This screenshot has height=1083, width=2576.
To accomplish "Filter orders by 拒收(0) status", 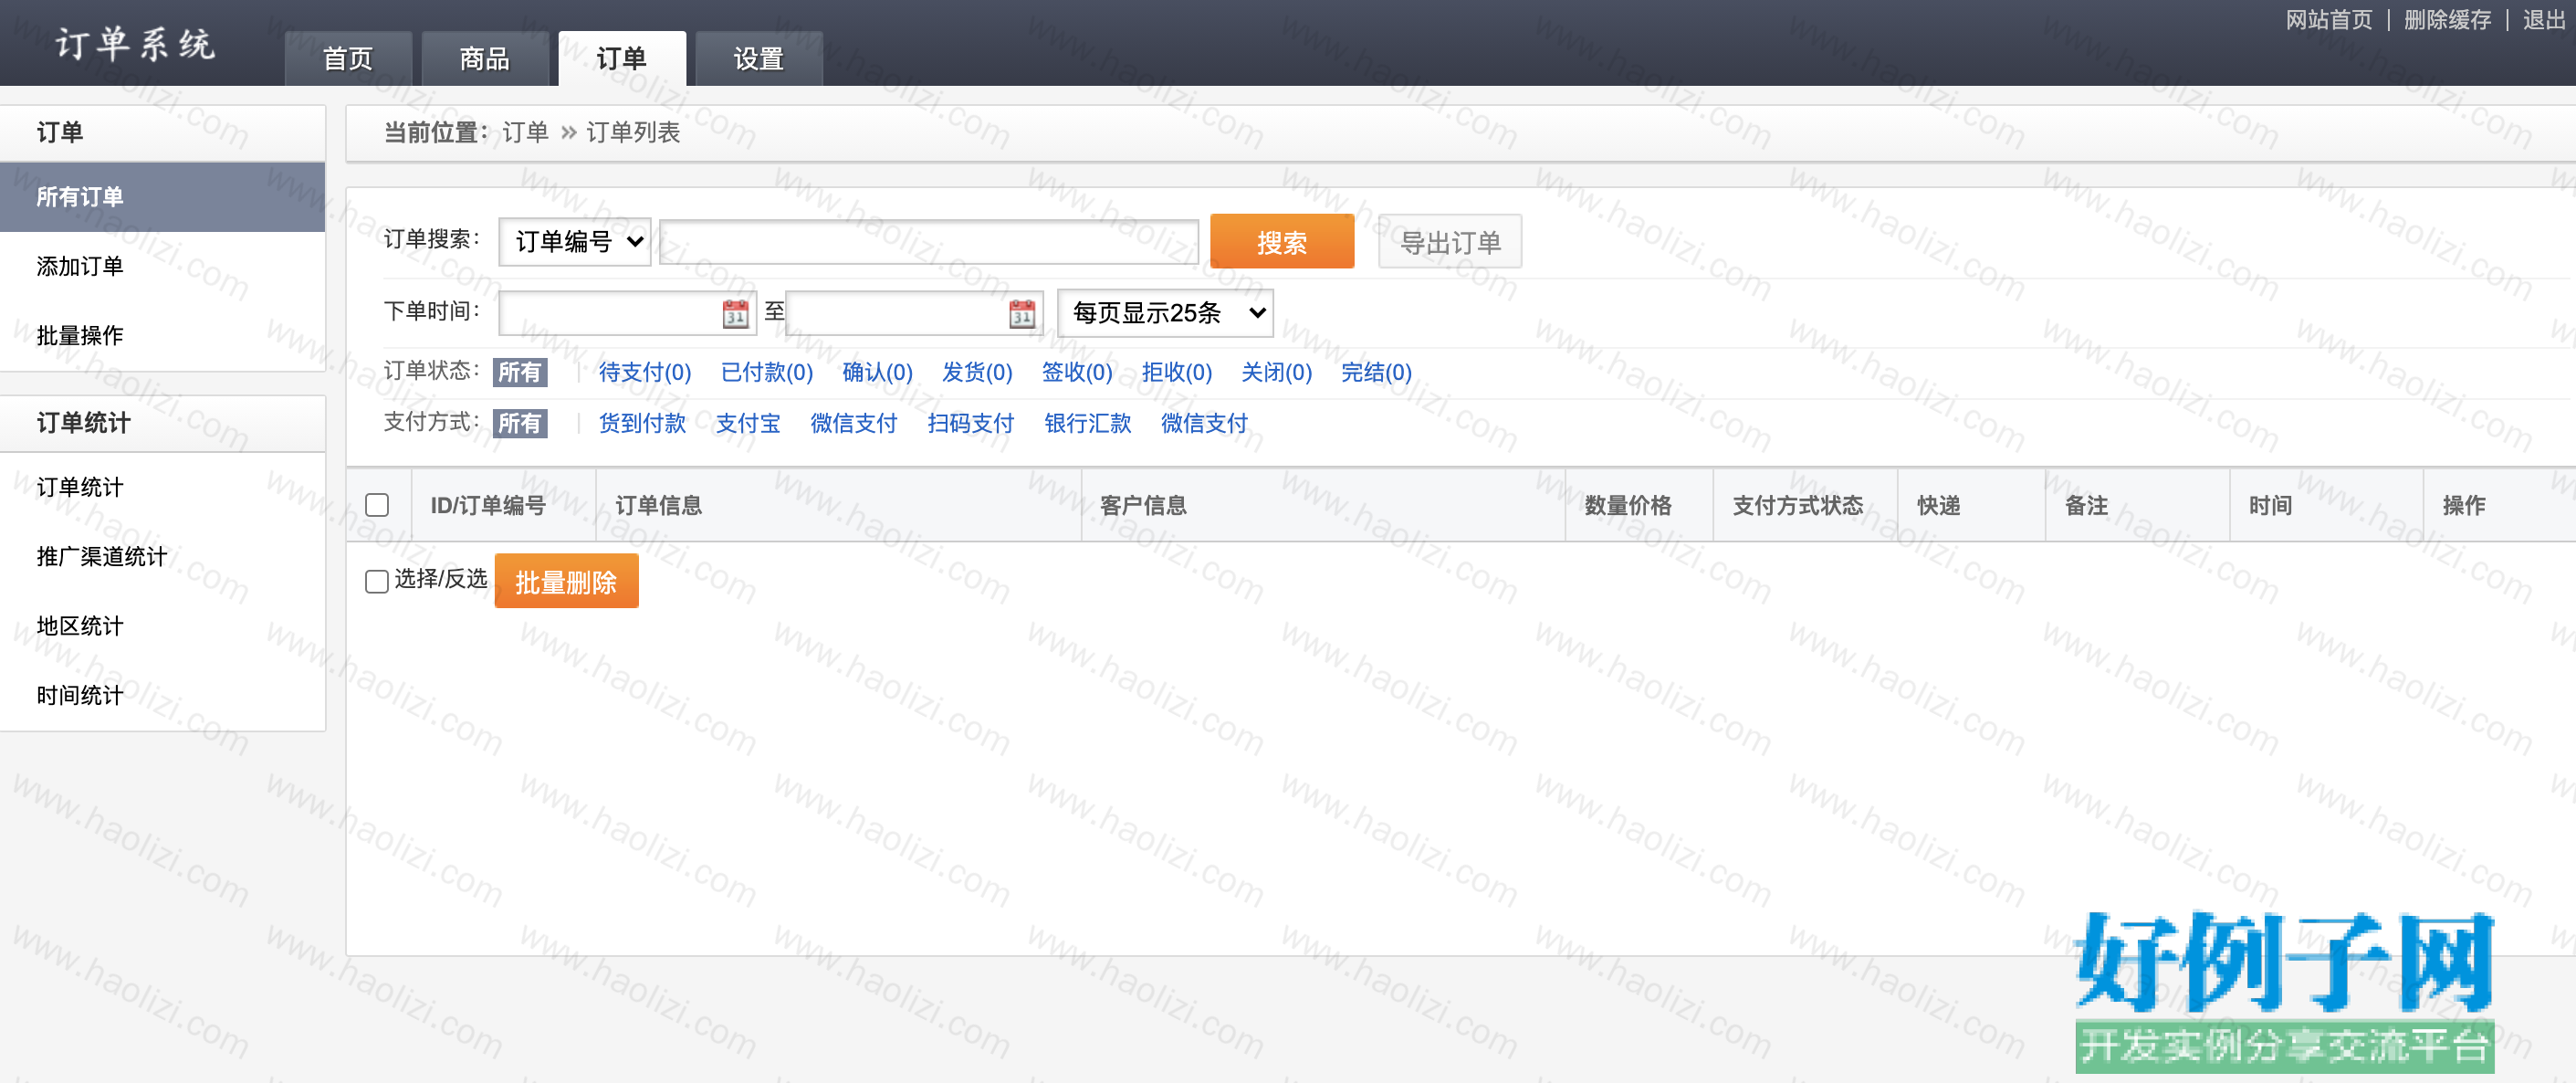I will coord(1177,372).
